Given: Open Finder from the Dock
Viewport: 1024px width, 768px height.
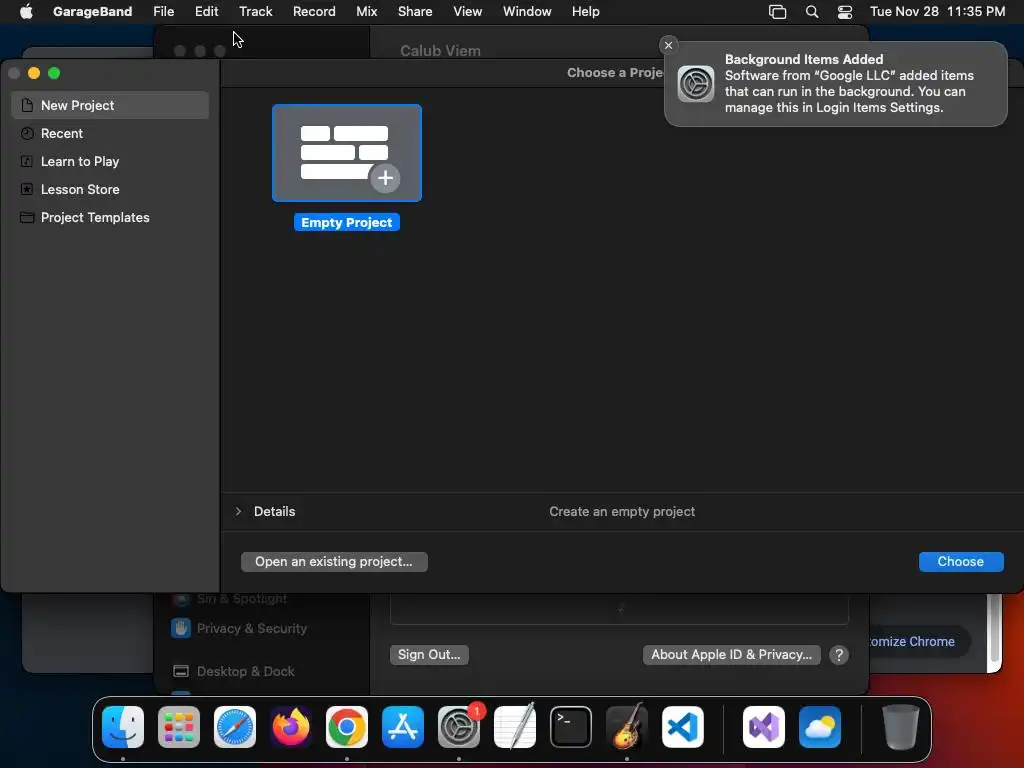Looking at the screenshot, I should coord(123,727).
